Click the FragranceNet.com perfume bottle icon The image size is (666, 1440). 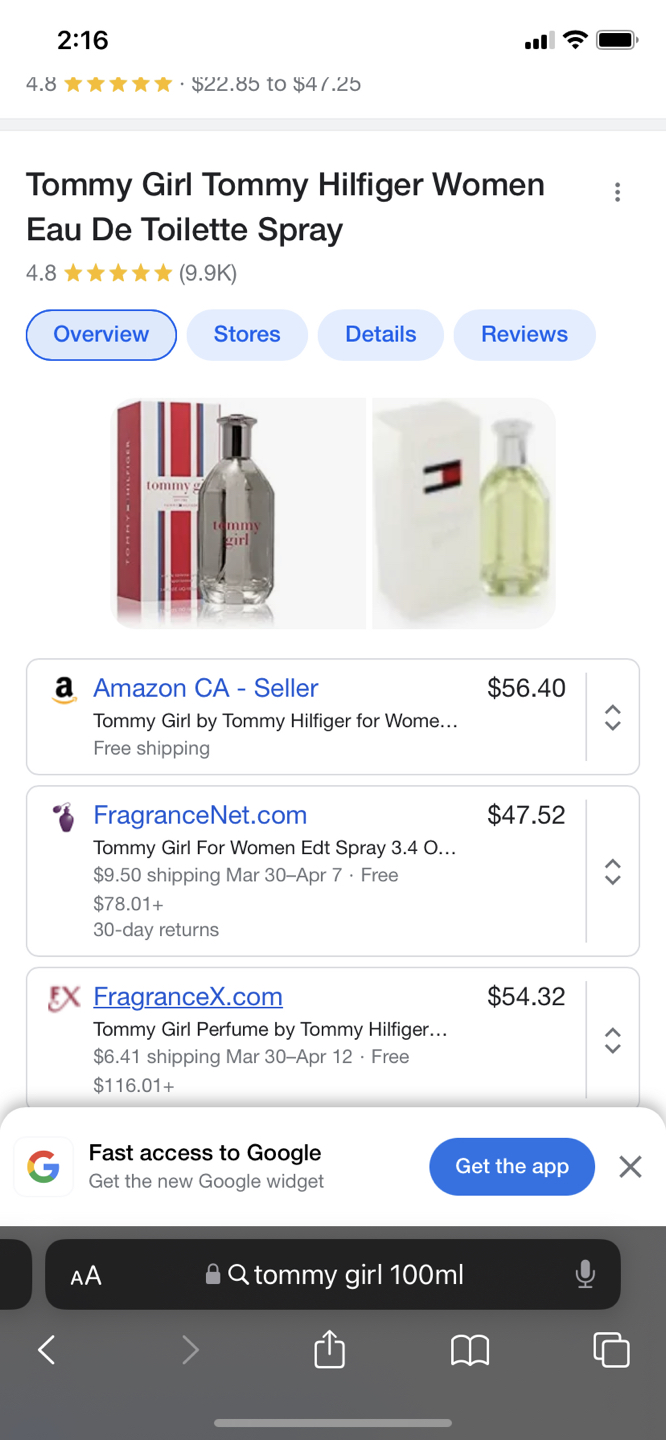(x=63, y=817)
